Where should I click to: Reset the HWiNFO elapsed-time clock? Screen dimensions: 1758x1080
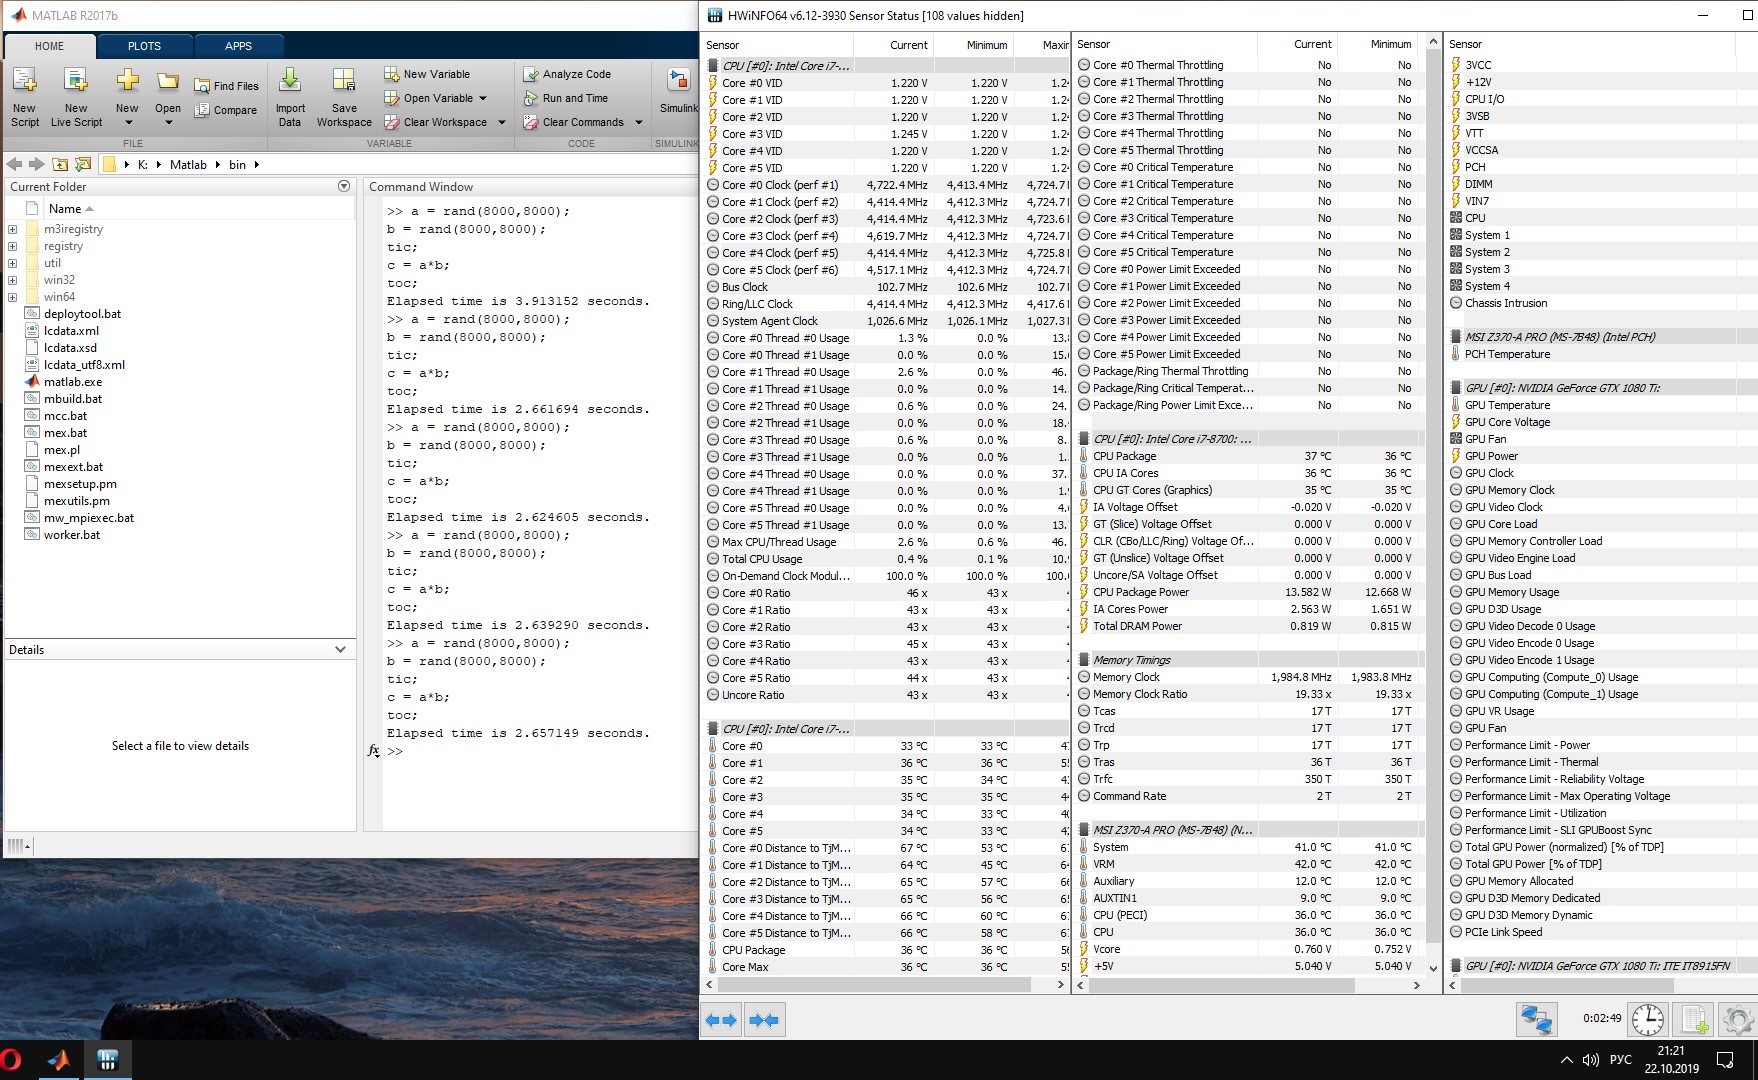coord(1648,1020)
